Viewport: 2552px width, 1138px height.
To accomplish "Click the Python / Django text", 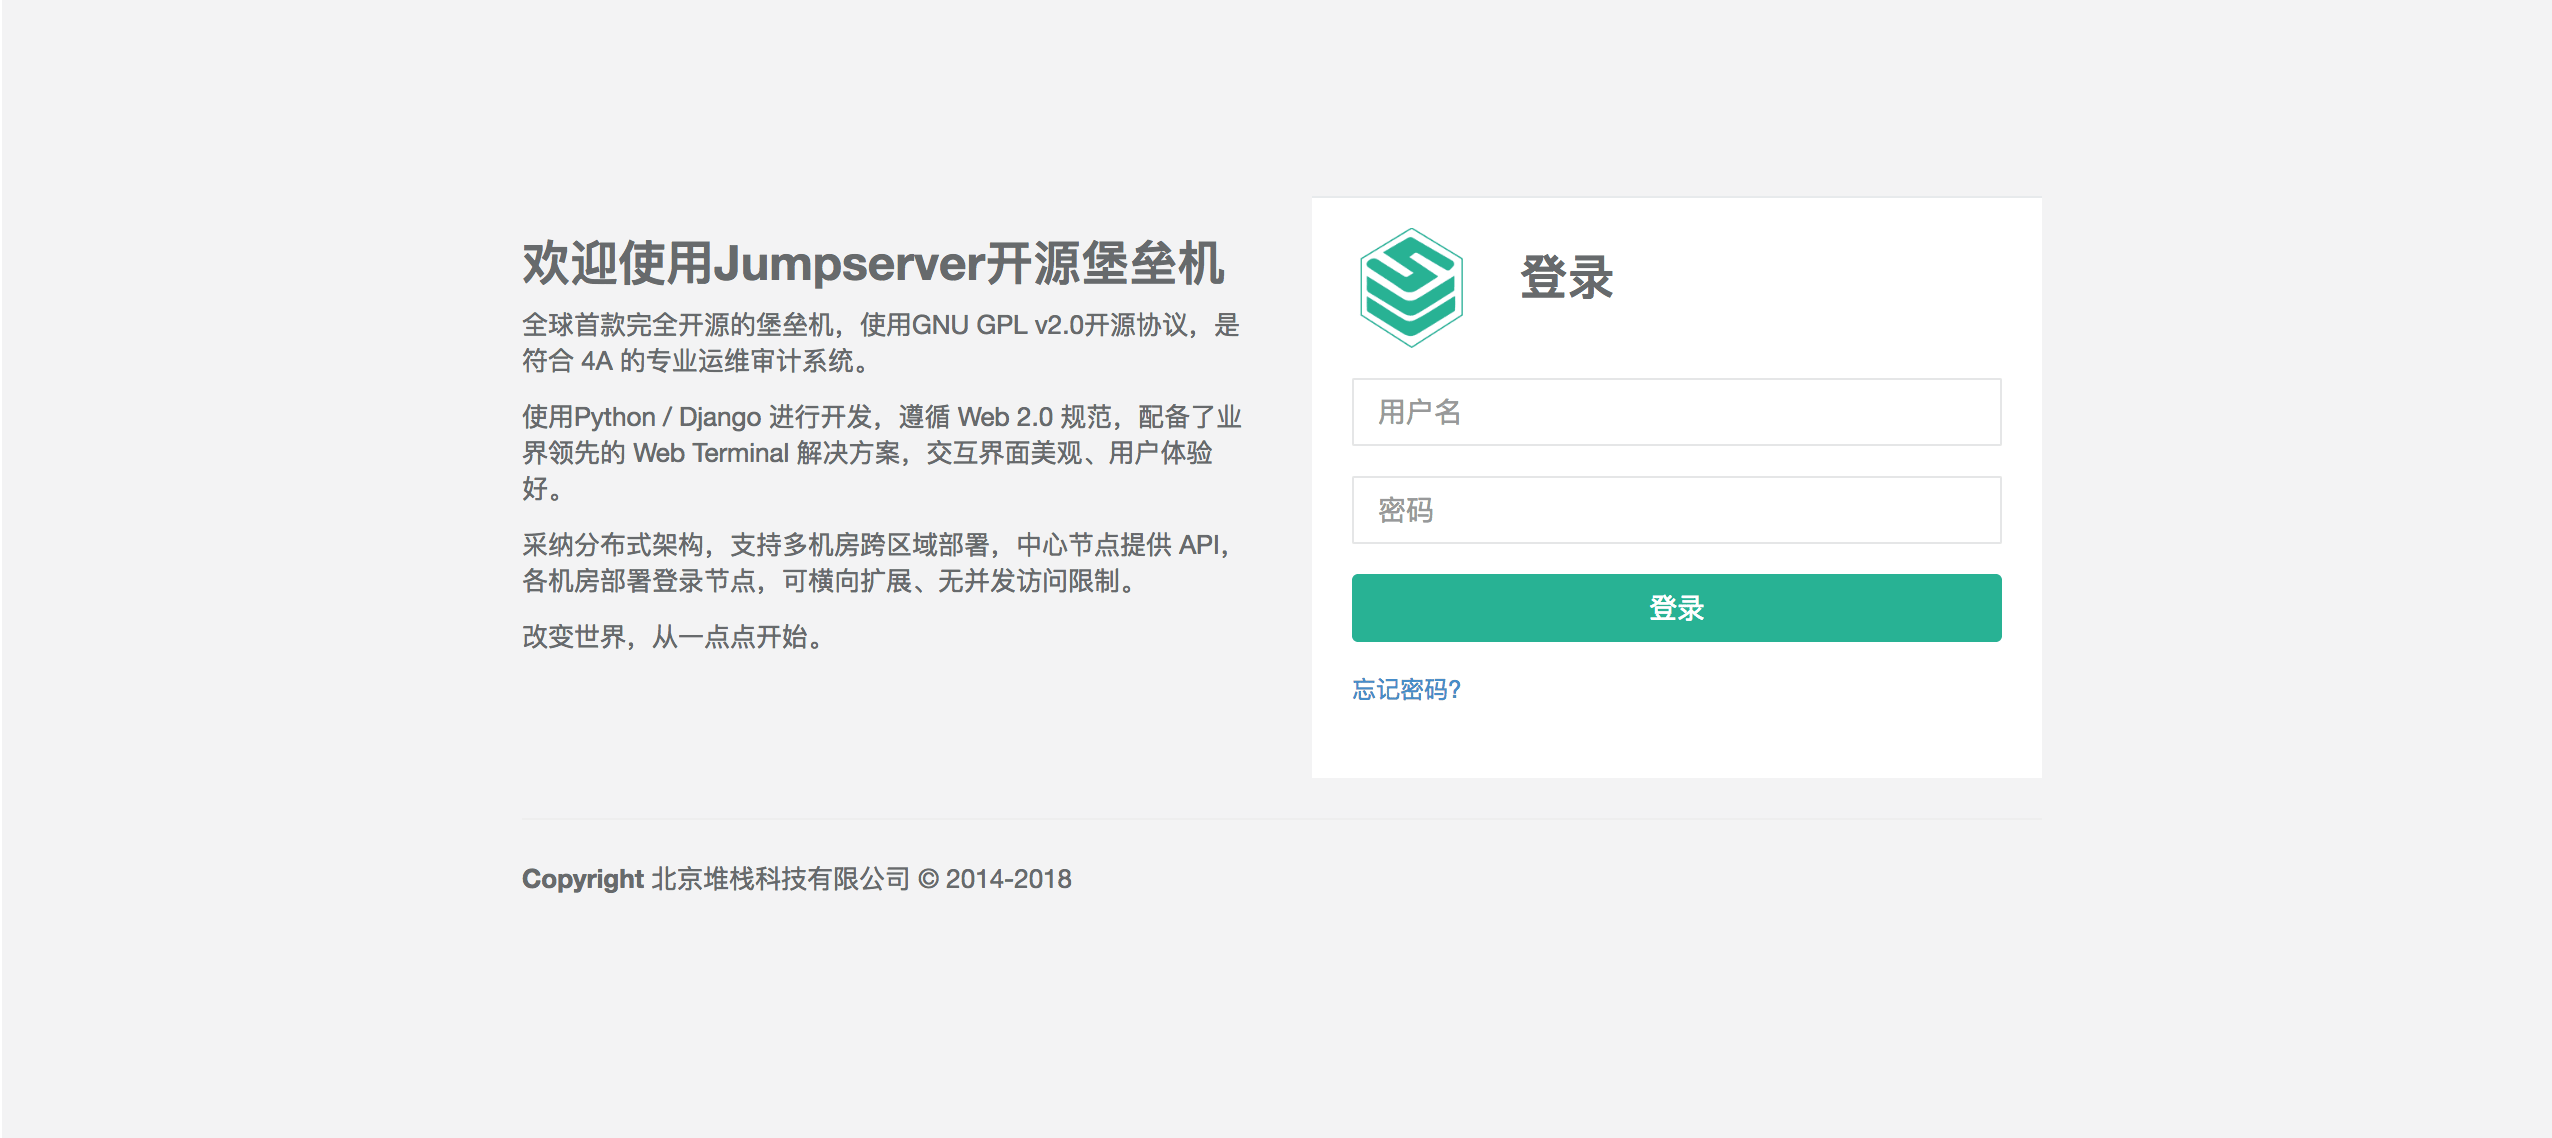I will pos(667,417).
